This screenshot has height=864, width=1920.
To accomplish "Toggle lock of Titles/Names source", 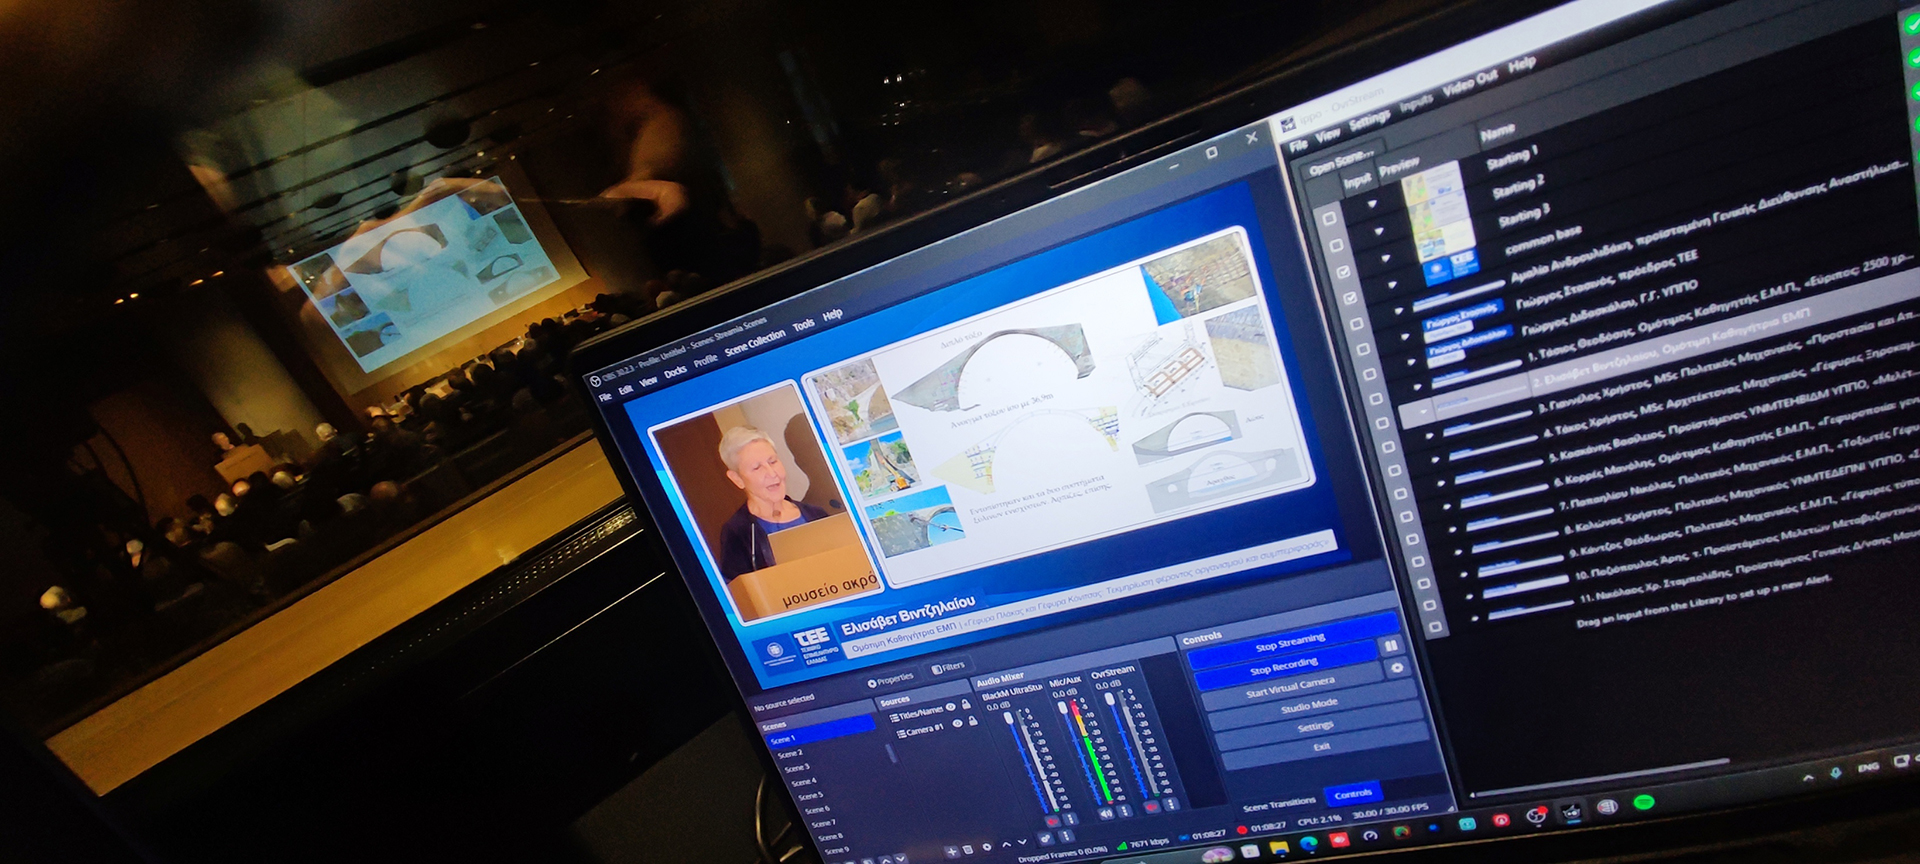I will tap(966, 704).
